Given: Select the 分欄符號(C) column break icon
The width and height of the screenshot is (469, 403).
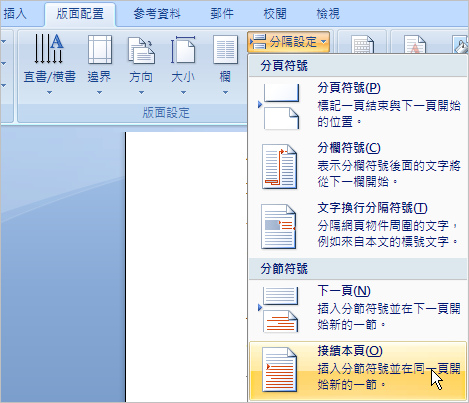Looking at the screenshot, I should click(279, 166).
